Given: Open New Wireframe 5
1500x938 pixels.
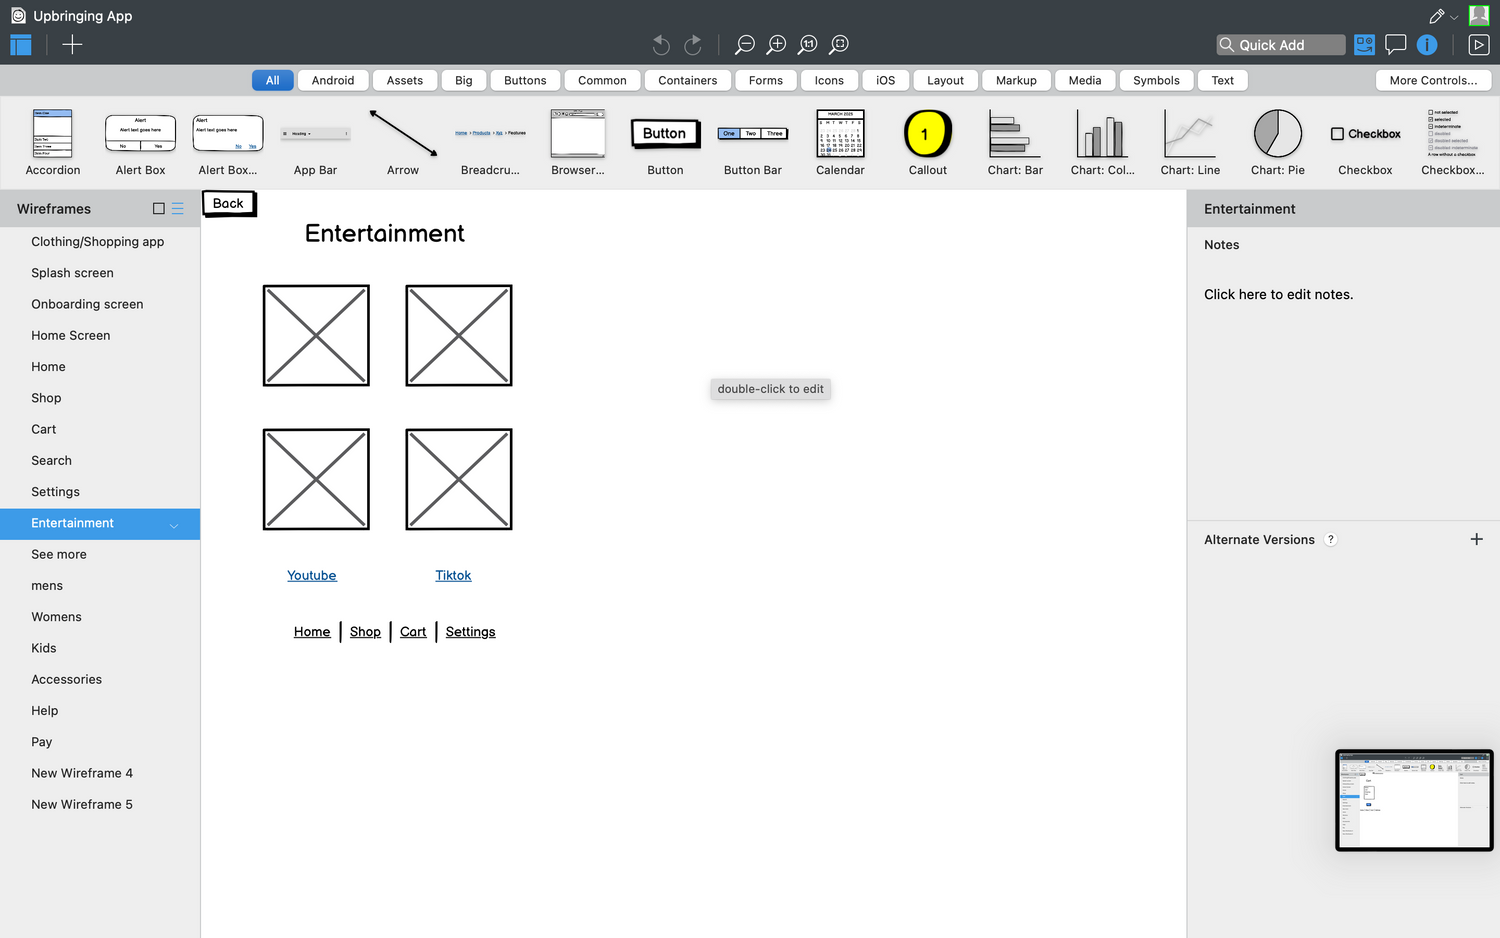Looking at the screenshot, I should (x=100, y=804).
